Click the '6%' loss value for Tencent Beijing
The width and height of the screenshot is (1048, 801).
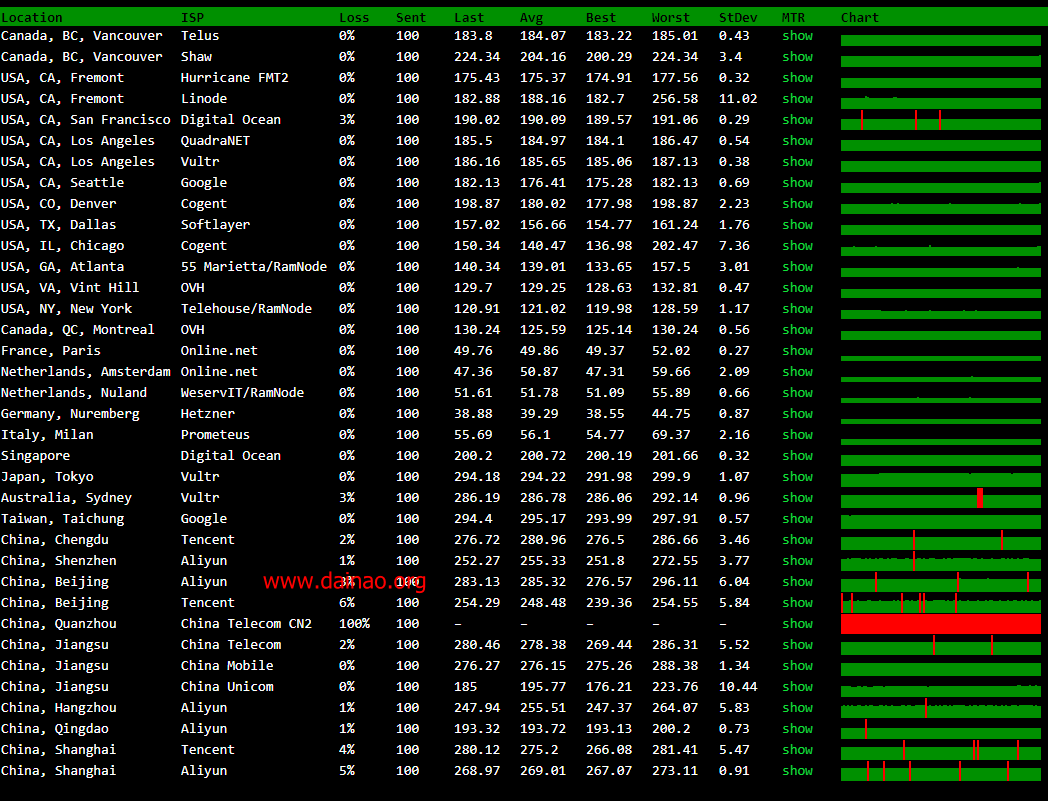347,603
